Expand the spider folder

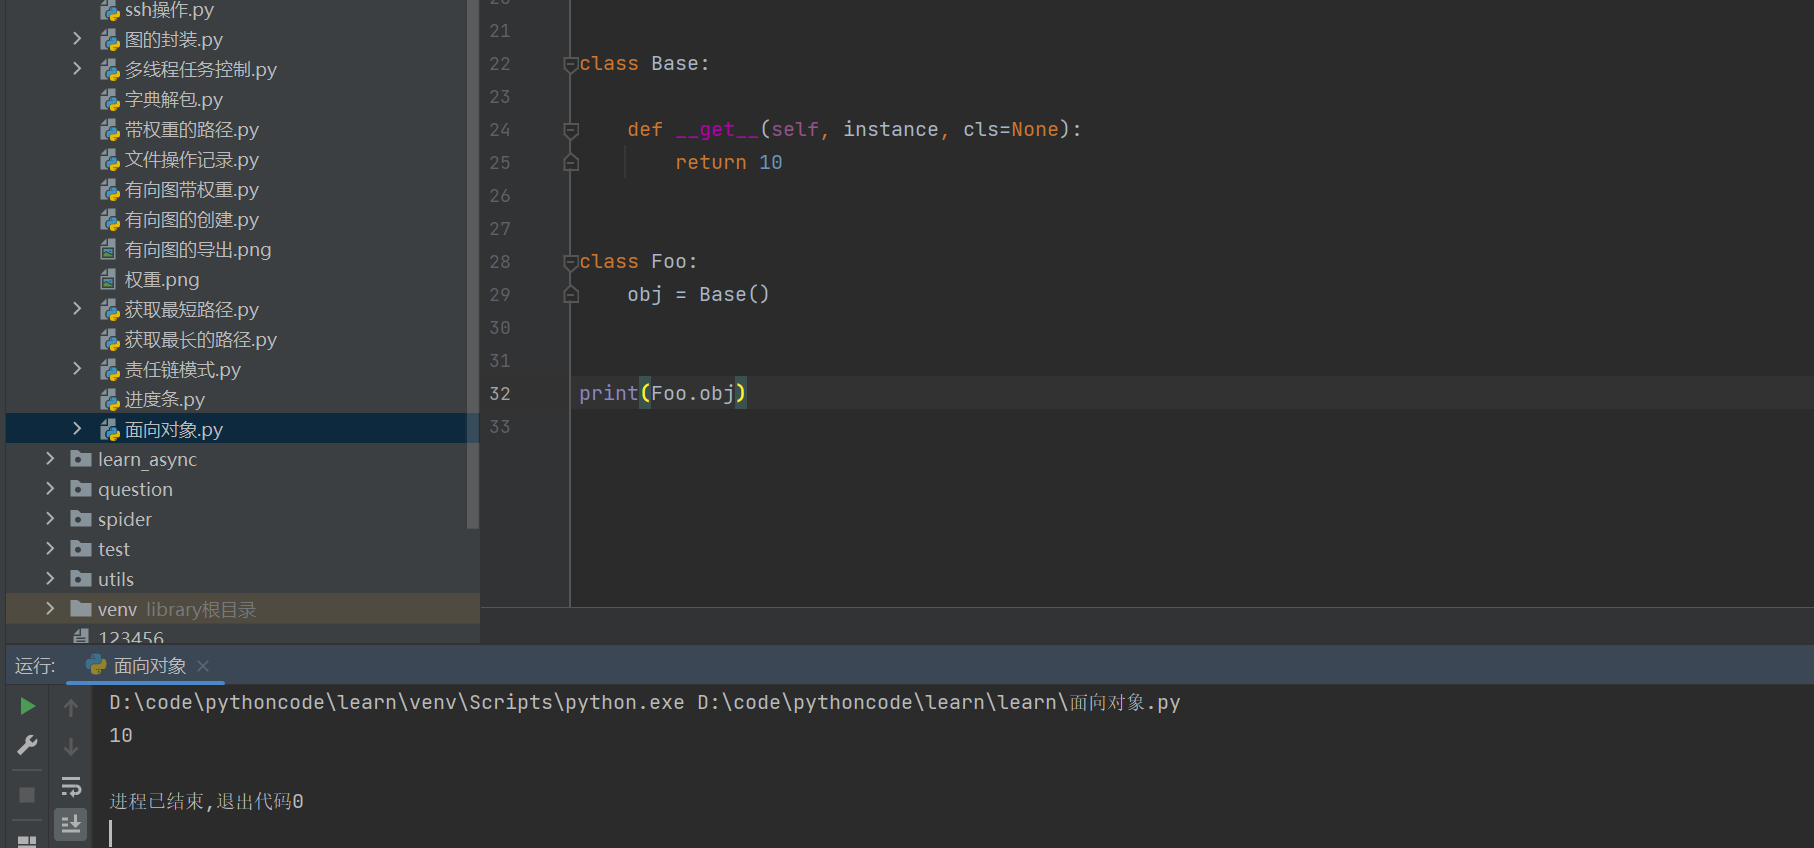click(x=50, y=519)
